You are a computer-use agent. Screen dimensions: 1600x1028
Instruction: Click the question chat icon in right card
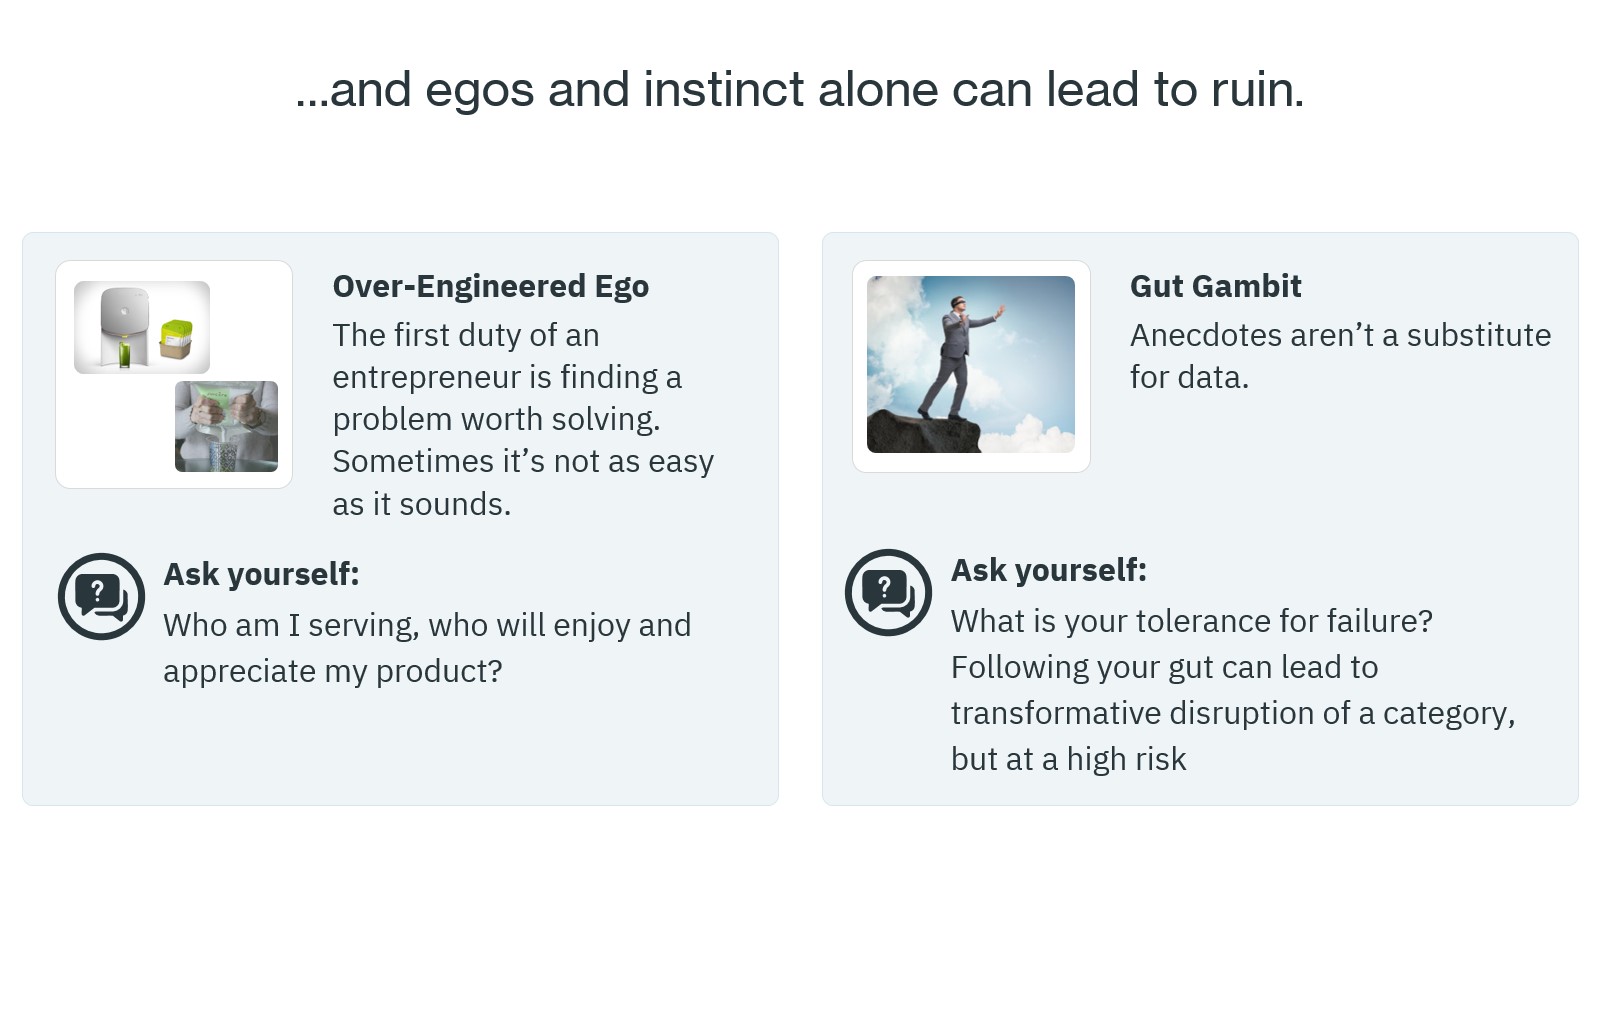pyautogui.click(x=888, y=592)
